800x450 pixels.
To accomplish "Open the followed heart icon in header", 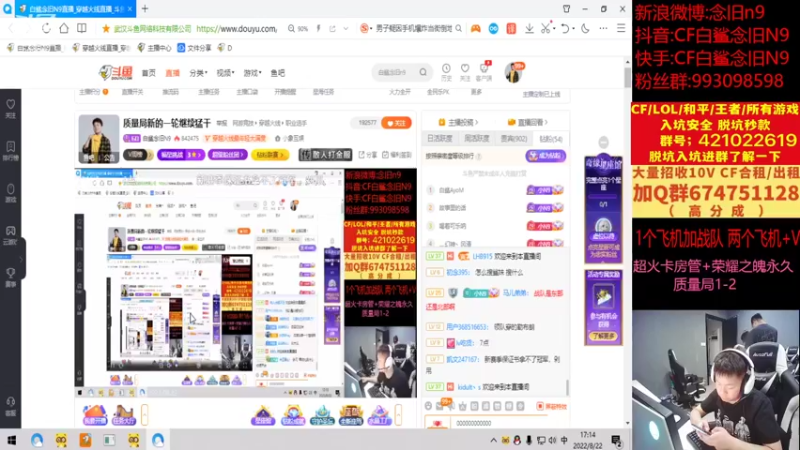I will (465, 72).
